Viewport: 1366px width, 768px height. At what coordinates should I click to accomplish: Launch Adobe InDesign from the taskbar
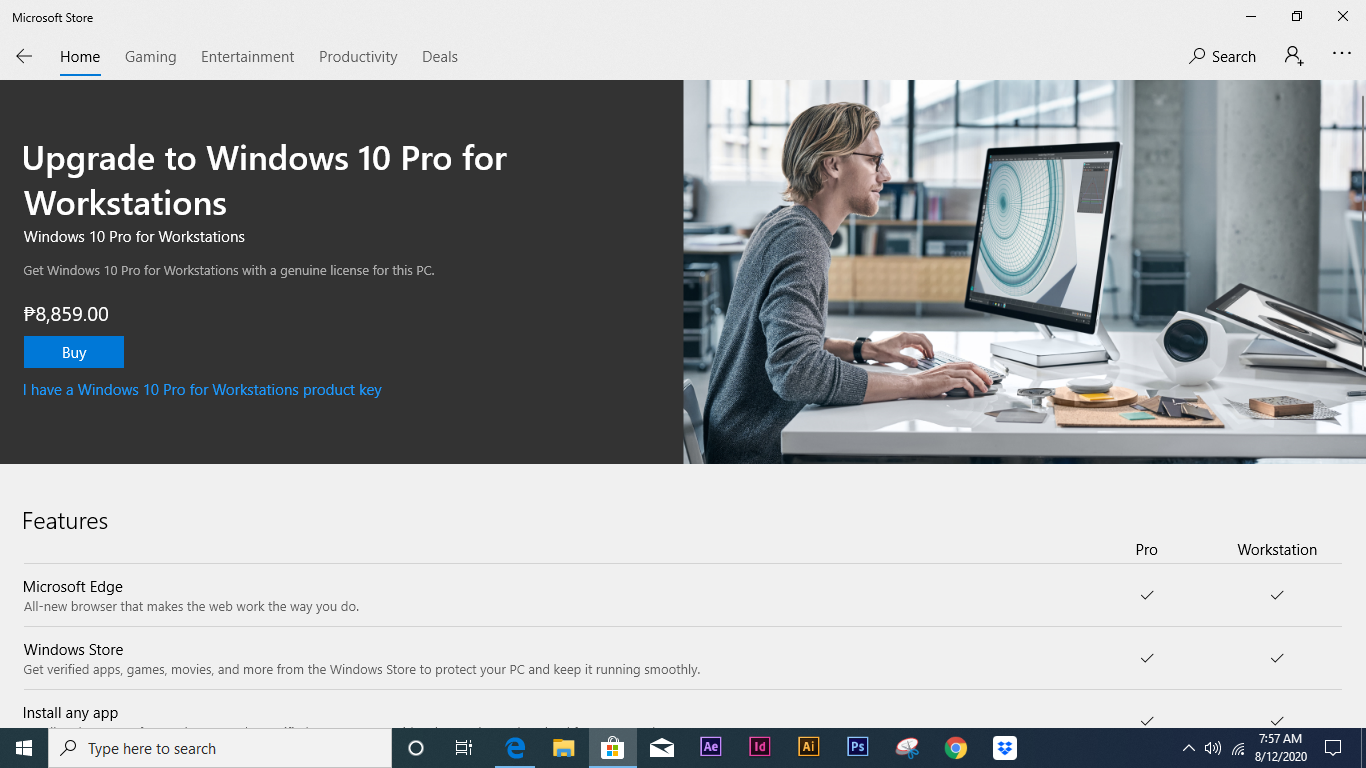tap(760, 747)
